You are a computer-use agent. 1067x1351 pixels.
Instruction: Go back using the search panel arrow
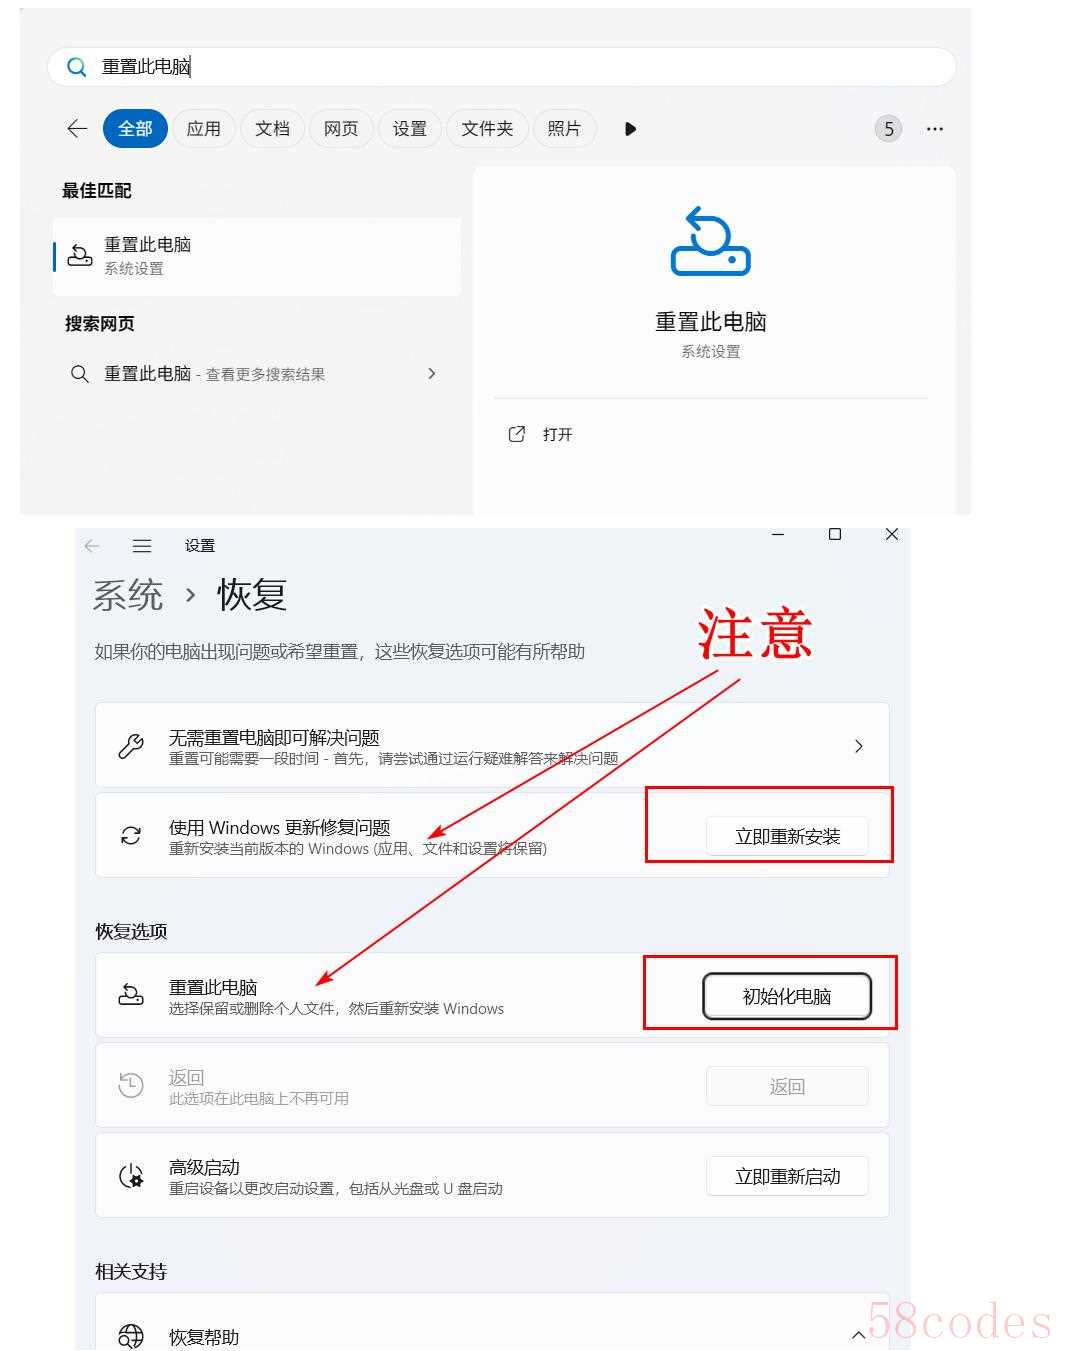click(x=77, y=128)
